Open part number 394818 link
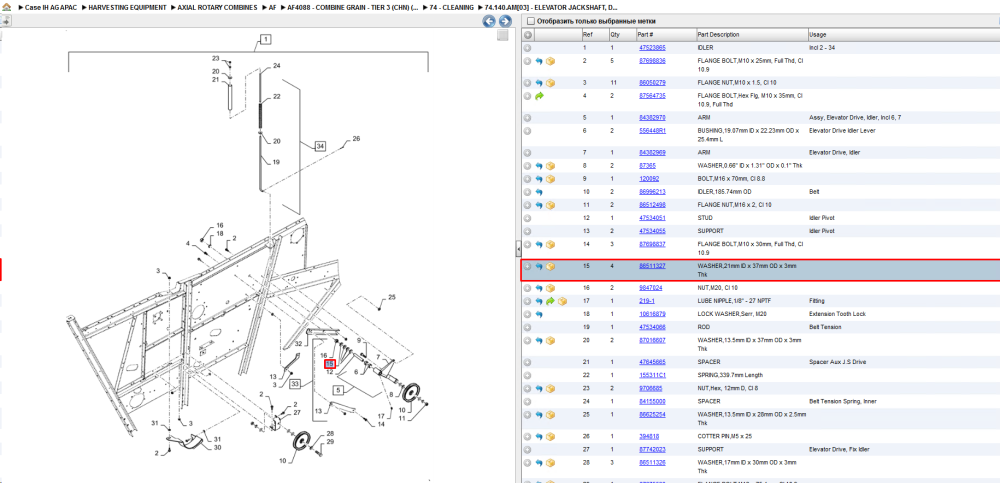Image resolution: width=1000 pixels, height=483 pixels. [649, 436]
